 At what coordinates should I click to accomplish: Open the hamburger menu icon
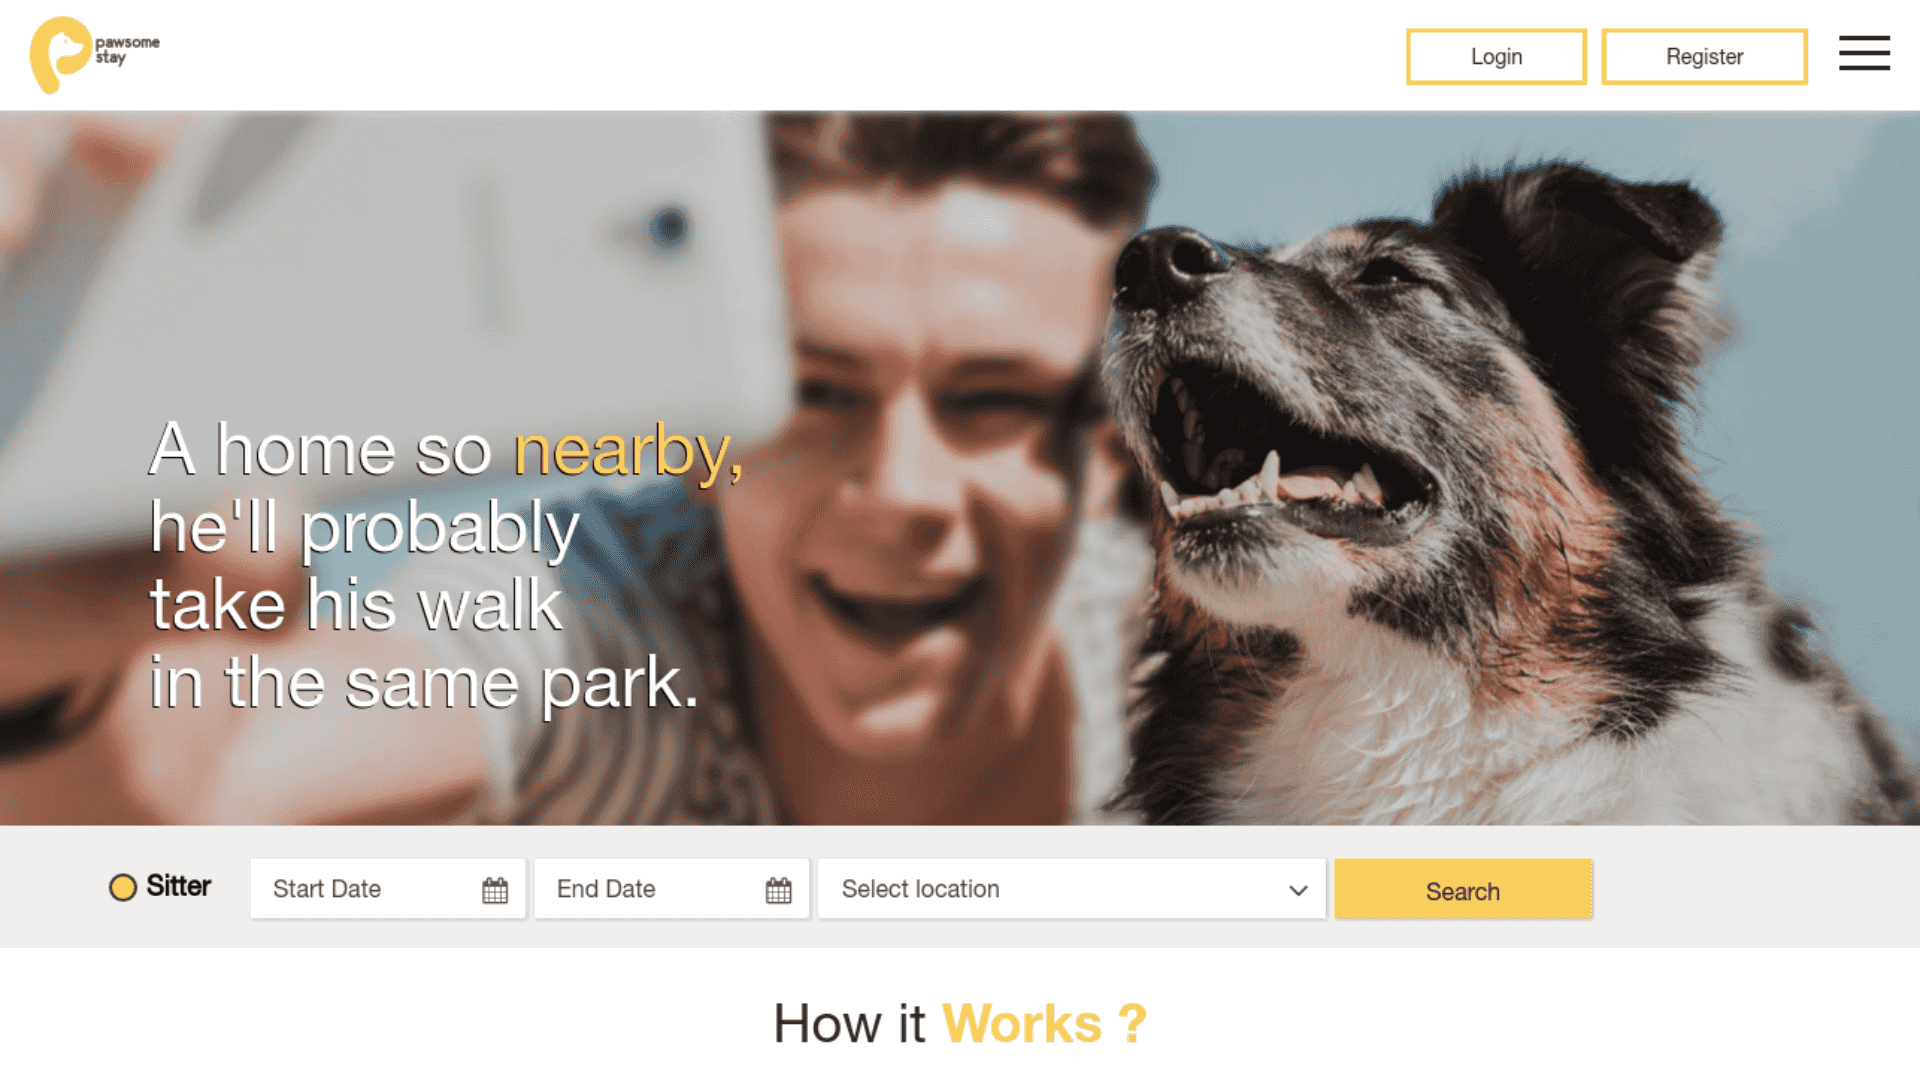point(1864,54)
